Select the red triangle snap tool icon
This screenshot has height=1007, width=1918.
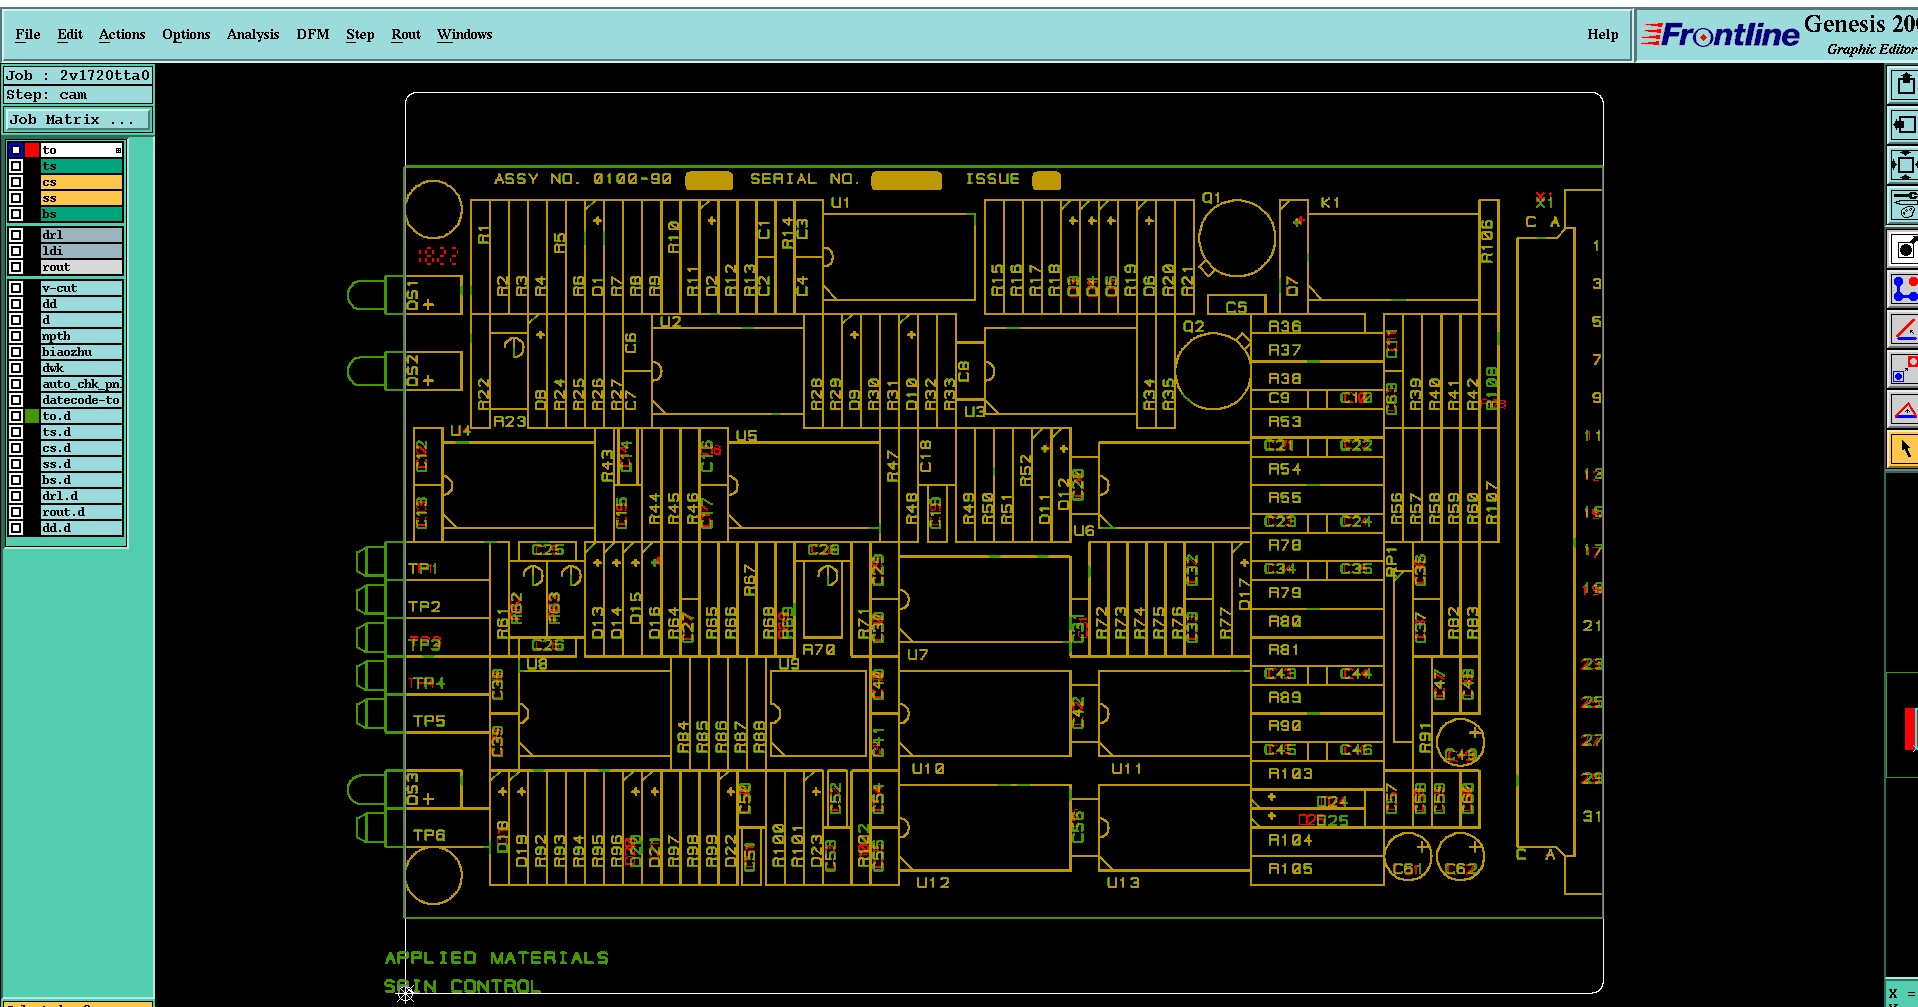[1904, 409]
